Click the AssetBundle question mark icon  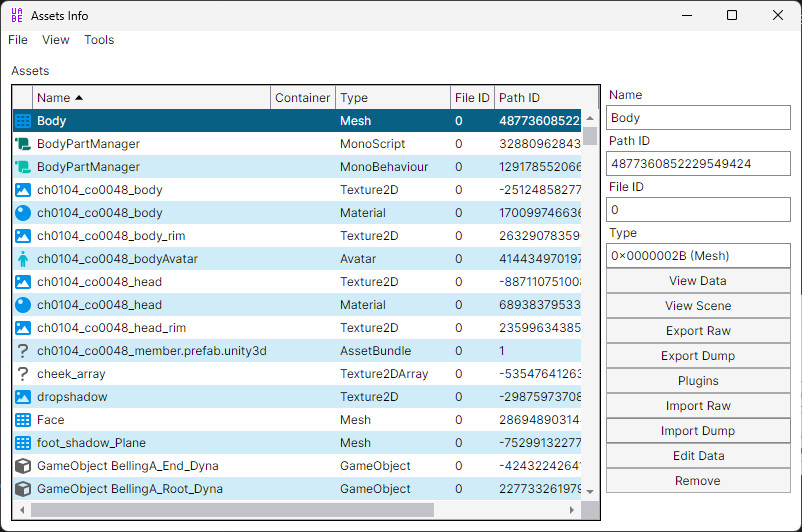[23, 351]
